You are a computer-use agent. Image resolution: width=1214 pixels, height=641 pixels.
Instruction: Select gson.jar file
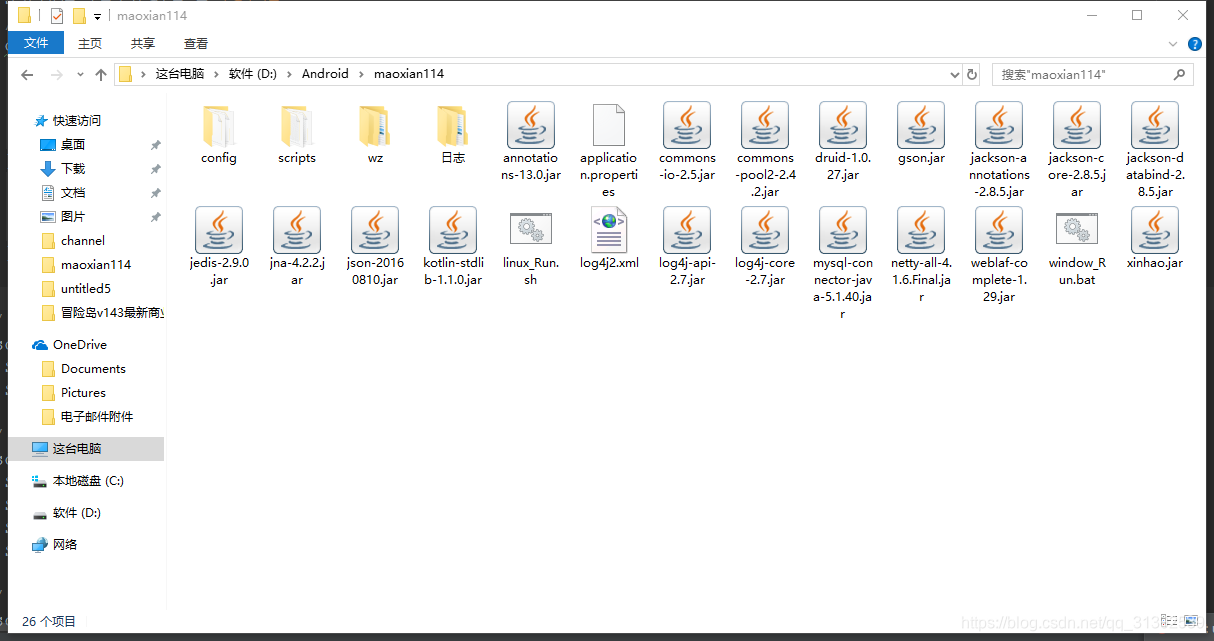coord(921,134)
